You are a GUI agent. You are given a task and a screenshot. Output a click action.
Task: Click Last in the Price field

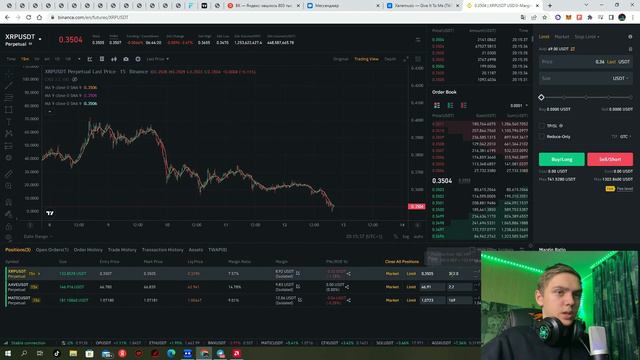611,62
